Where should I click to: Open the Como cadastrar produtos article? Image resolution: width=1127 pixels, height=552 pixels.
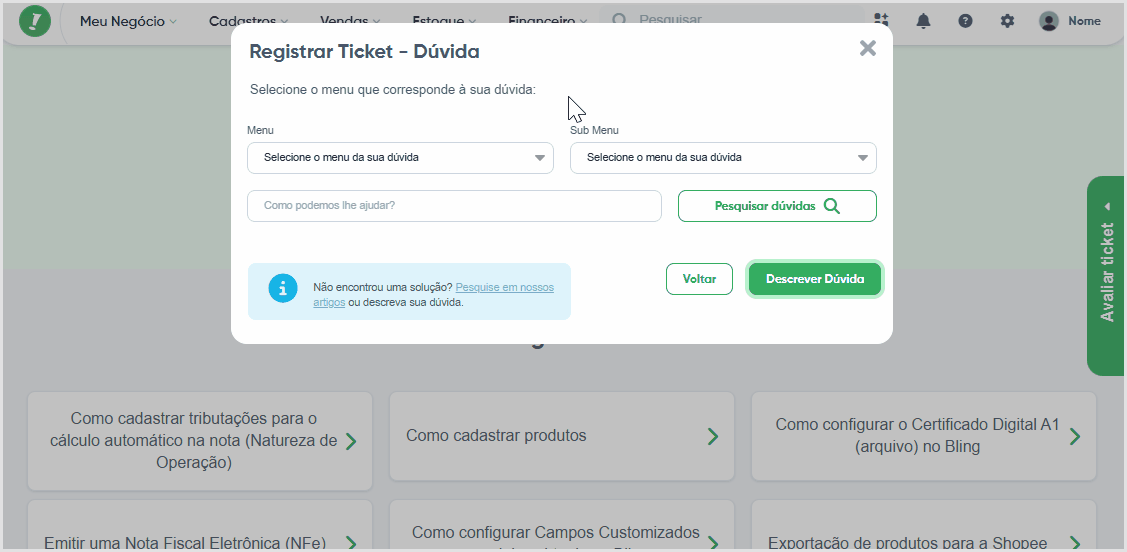click(x=562, y=436)
